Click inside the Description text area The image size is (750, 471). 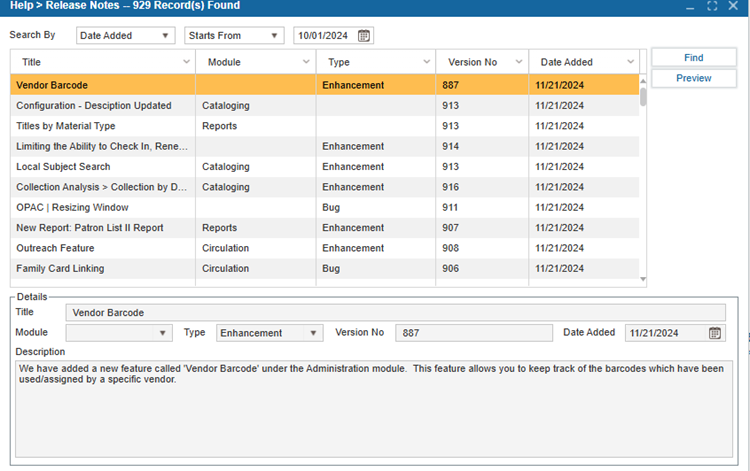point(374,408)
